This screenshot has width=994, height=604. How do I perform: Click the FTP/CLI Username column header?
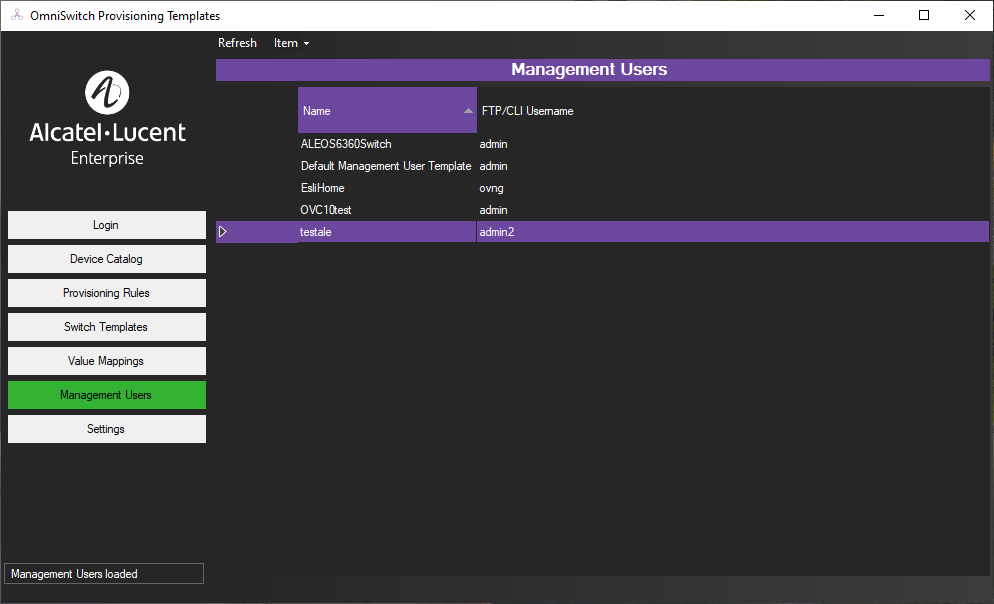[527, 111]
